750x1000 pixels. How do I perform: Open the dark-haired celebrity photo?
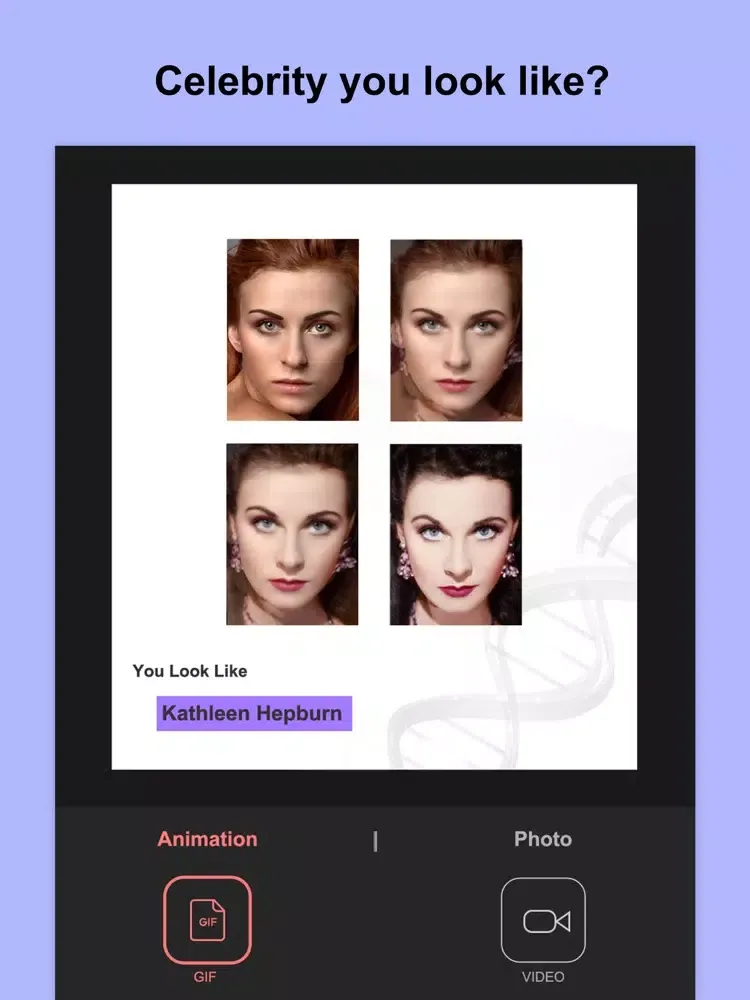(456, 534)
